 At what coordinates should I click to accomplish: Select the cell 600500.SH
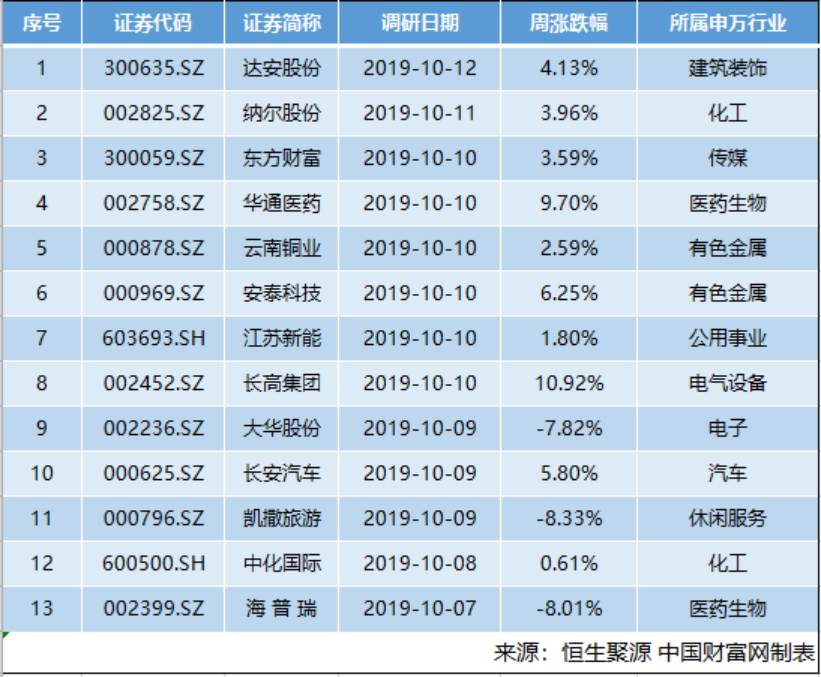pos(153,563)
